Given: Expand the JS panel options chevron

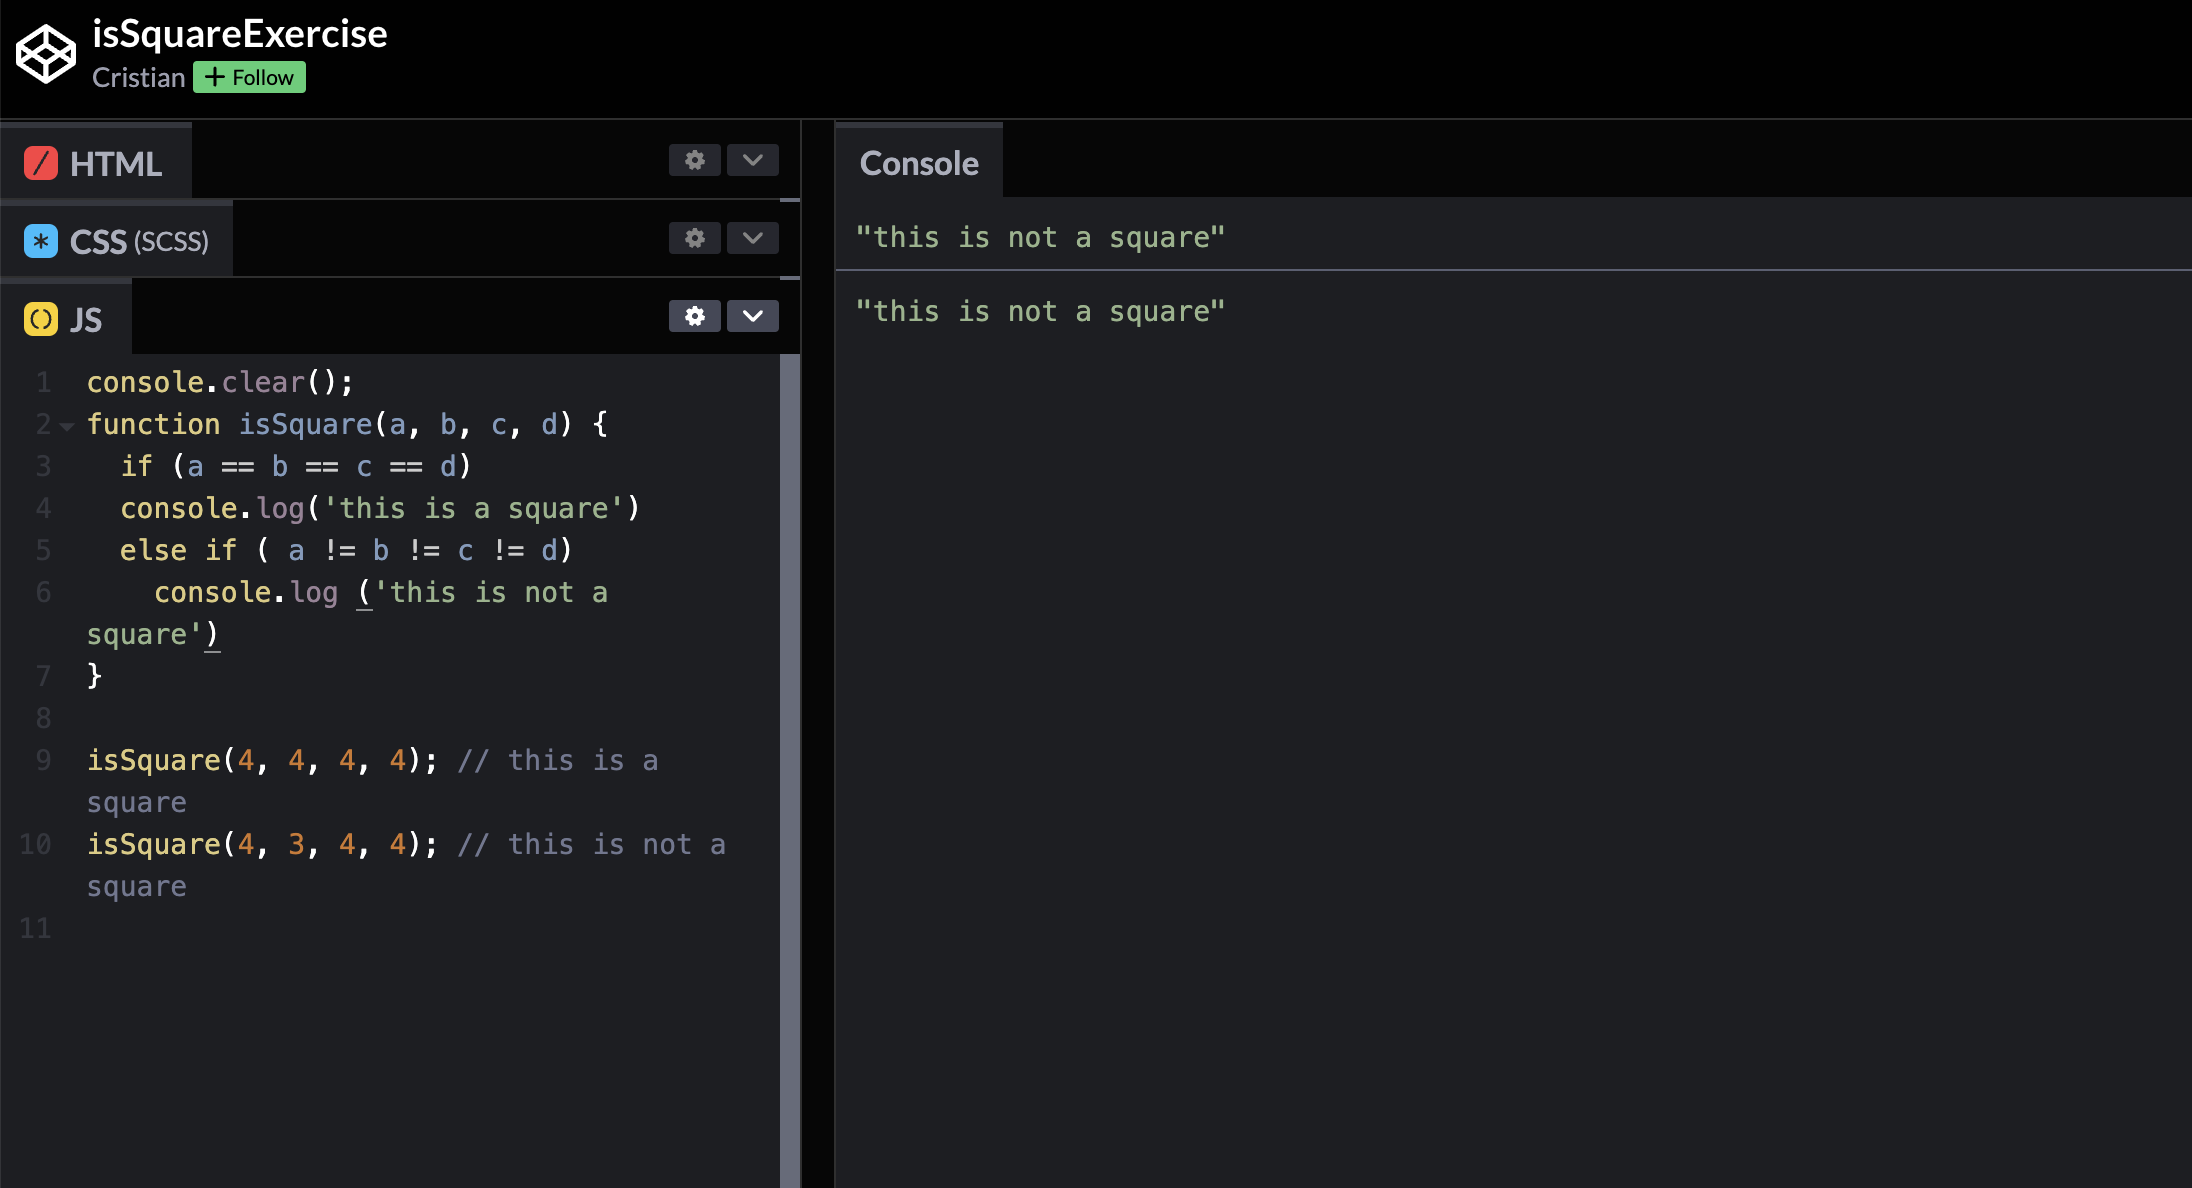Looking at the screenshot, I should (752, 316).
